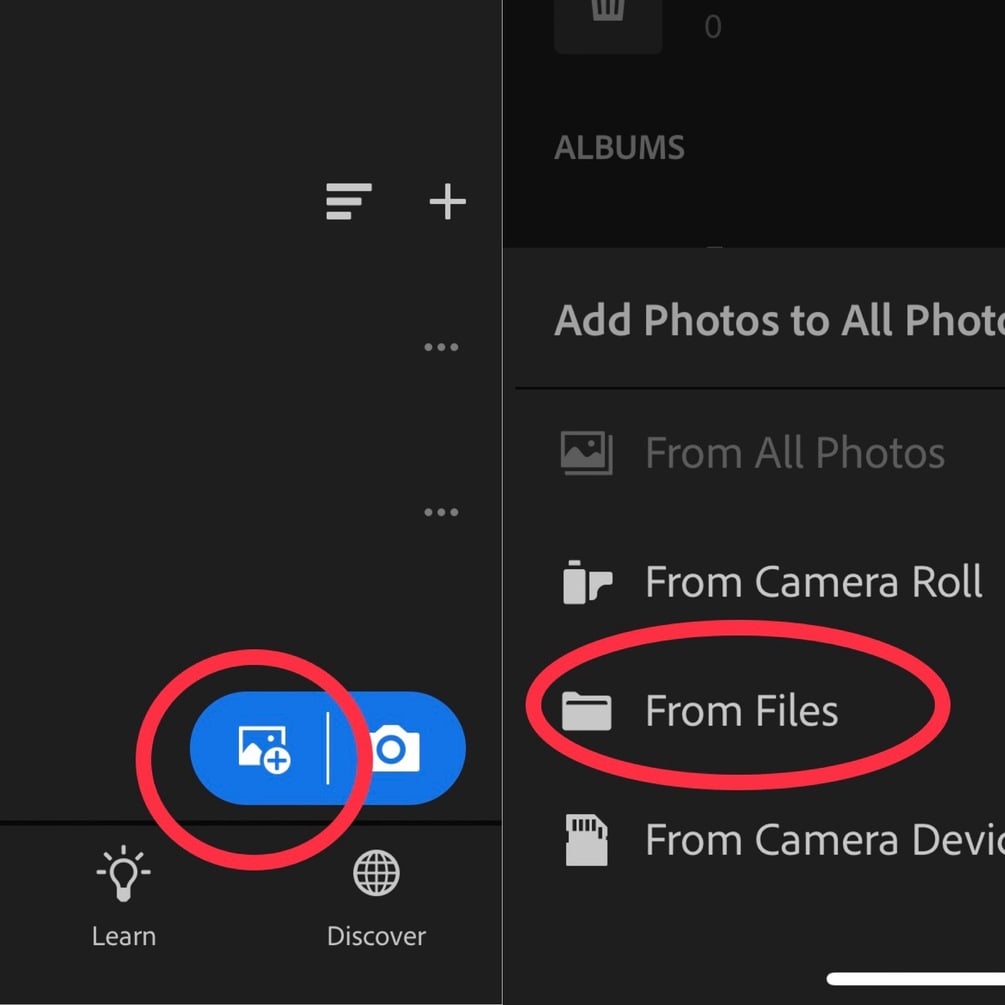Choose the From Camera Device option
The width and height of the screenshot is (1005, 1005).
(823, 840)
